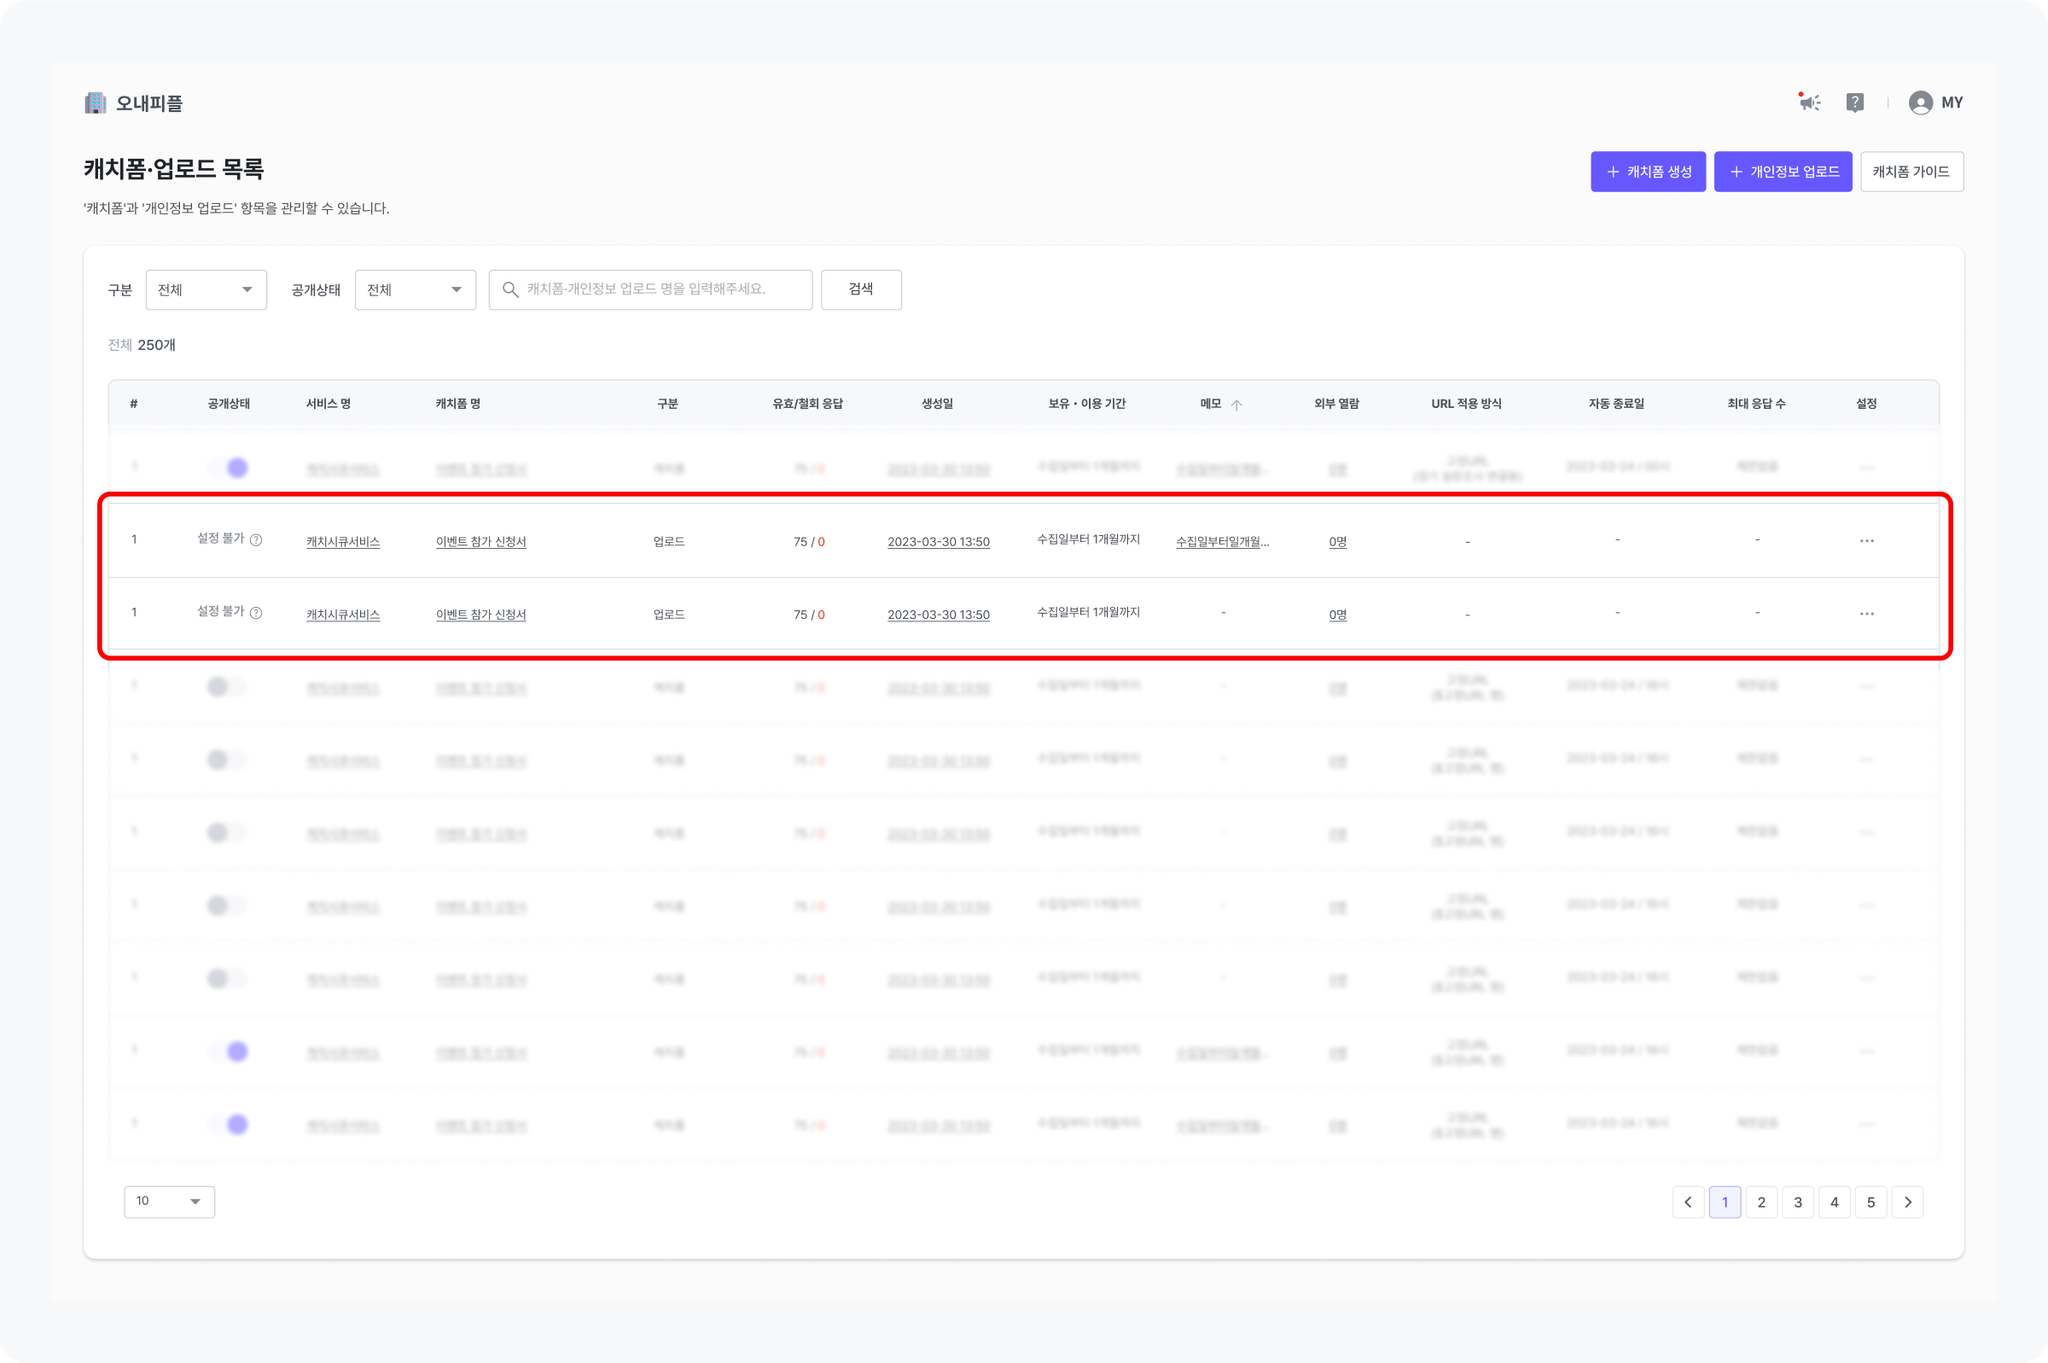Go to page 5
Viewport: 2048px width, 1363px height.
1871,1202
